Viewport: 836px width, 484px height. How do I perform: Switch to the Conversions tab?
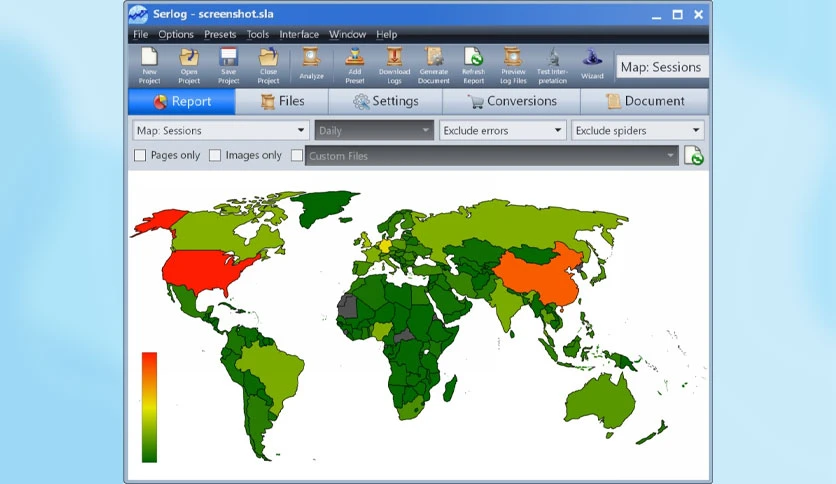point(511,101)
